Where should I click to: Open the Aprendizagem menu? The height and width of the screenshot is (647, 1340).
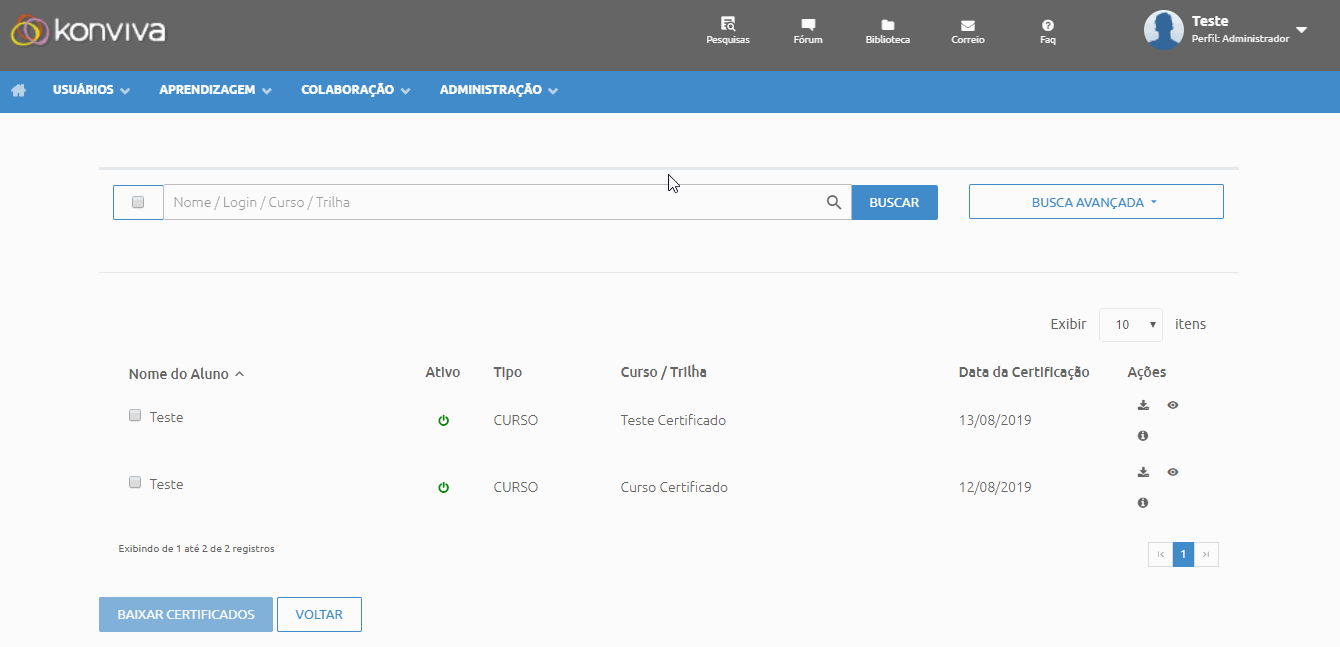click(x=216, y=90)
